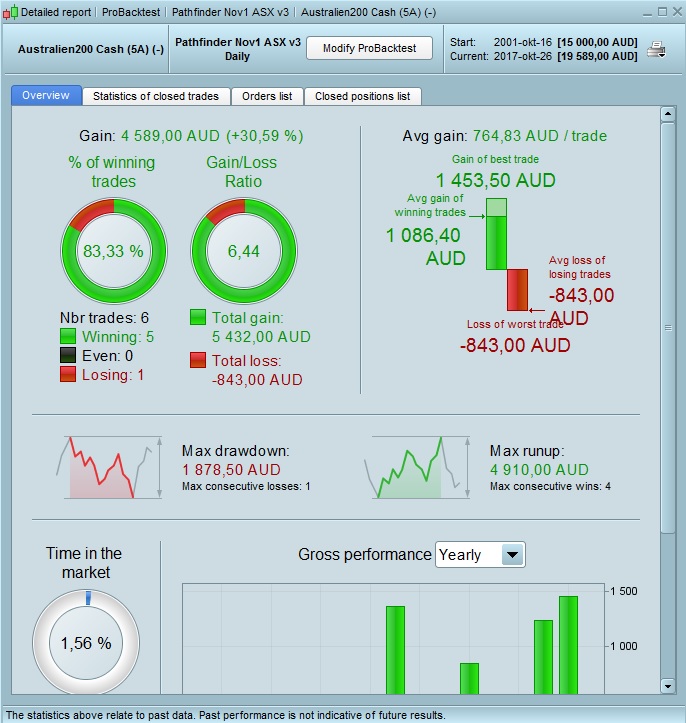Click the red worst trade bar
This screenshot has width=686, height=723.
click(x=517, y=290)
